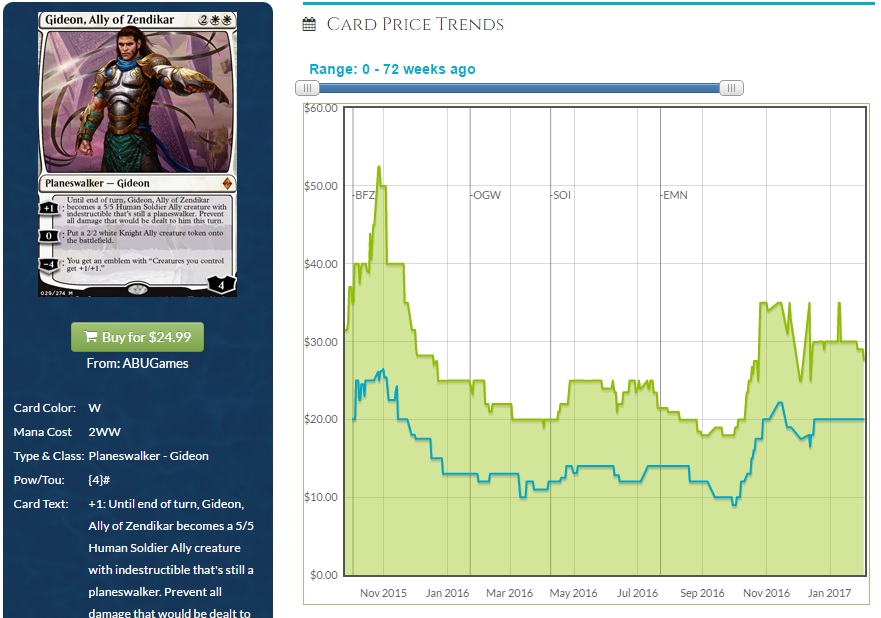Click the 'Sep 2016' axis label
Viewport: 881px width, 618px height.
(x=702, y=593)
